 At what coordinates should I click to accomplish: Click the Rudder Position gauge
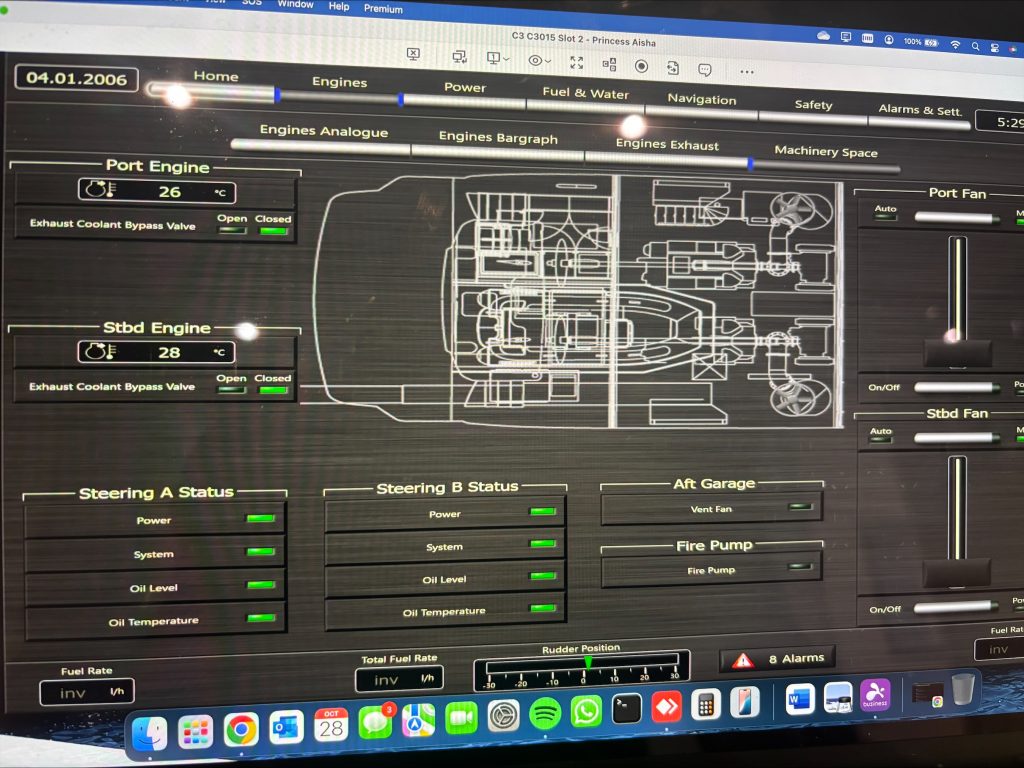click(x=582, y=669)
